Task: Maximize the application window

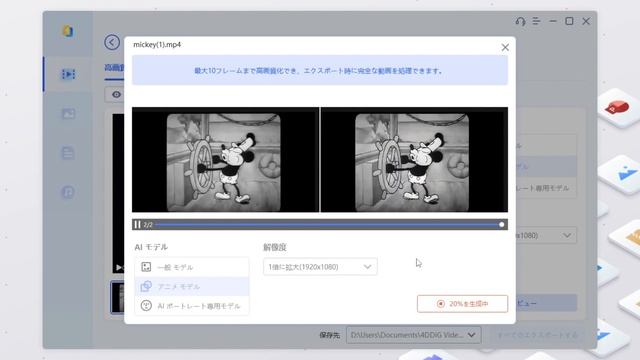Action: (x=569, y=21)
